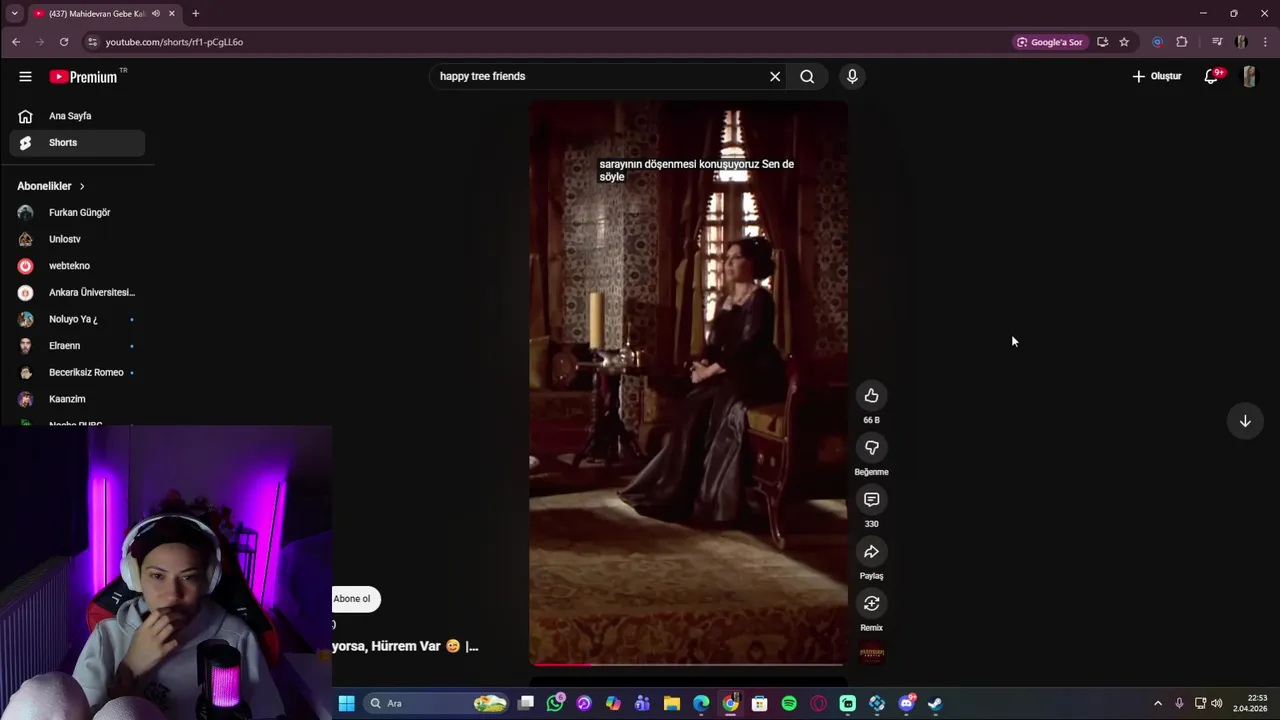1280x720 pixels.
Task: Open Unlostv subscription channel
Action: click(x=77, y=239)
